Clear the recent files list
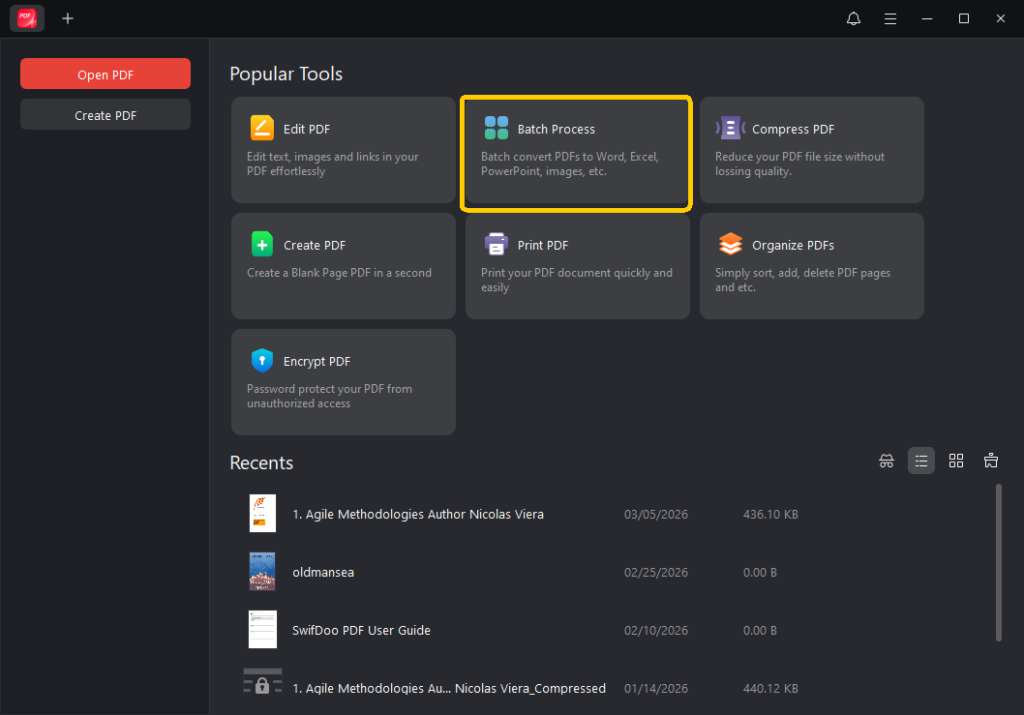This screenshot has width=1024, height=715. 991,461
